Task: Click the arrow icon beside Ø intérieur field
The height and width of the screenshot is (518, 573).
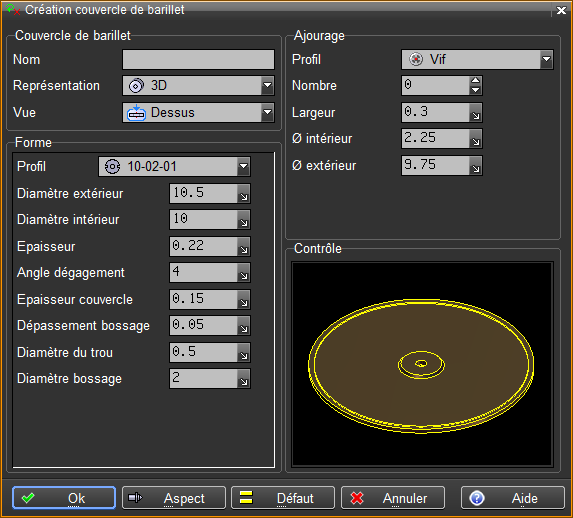Action: pyautogui.click(x=476, y=139)
